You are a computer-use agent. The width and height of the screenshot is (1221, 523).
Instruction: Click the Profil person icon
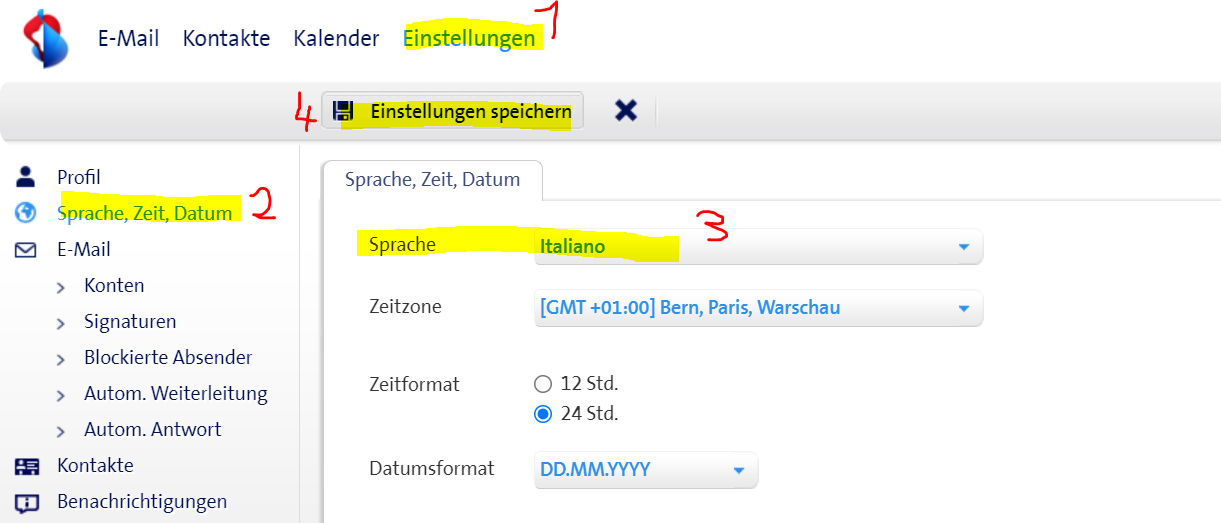point(26,177)
